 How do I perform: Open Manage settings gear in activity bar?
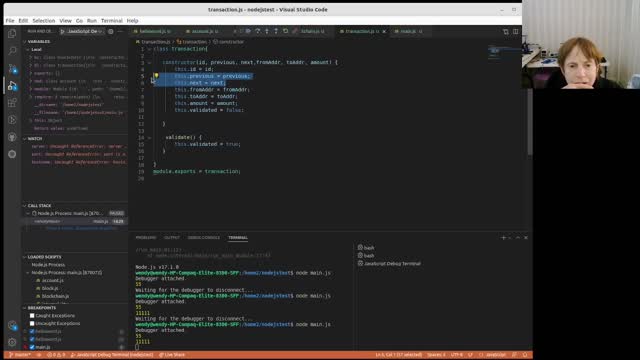(x=12, y=342)
